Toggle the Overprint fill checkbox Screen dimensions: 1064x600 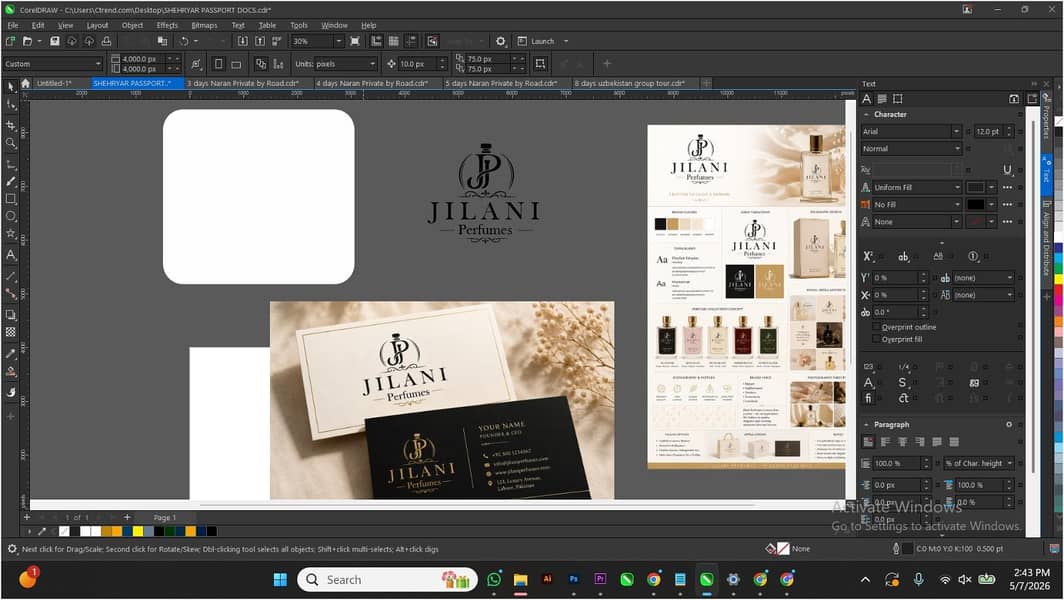click(876, 339)
